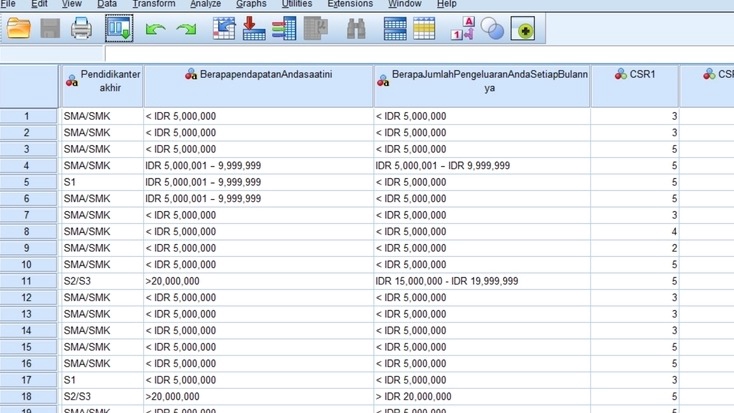Click expenses '< IDR 5,000,000' in row 14
Viewport: 734px width, 413px height.
[482, 331]
